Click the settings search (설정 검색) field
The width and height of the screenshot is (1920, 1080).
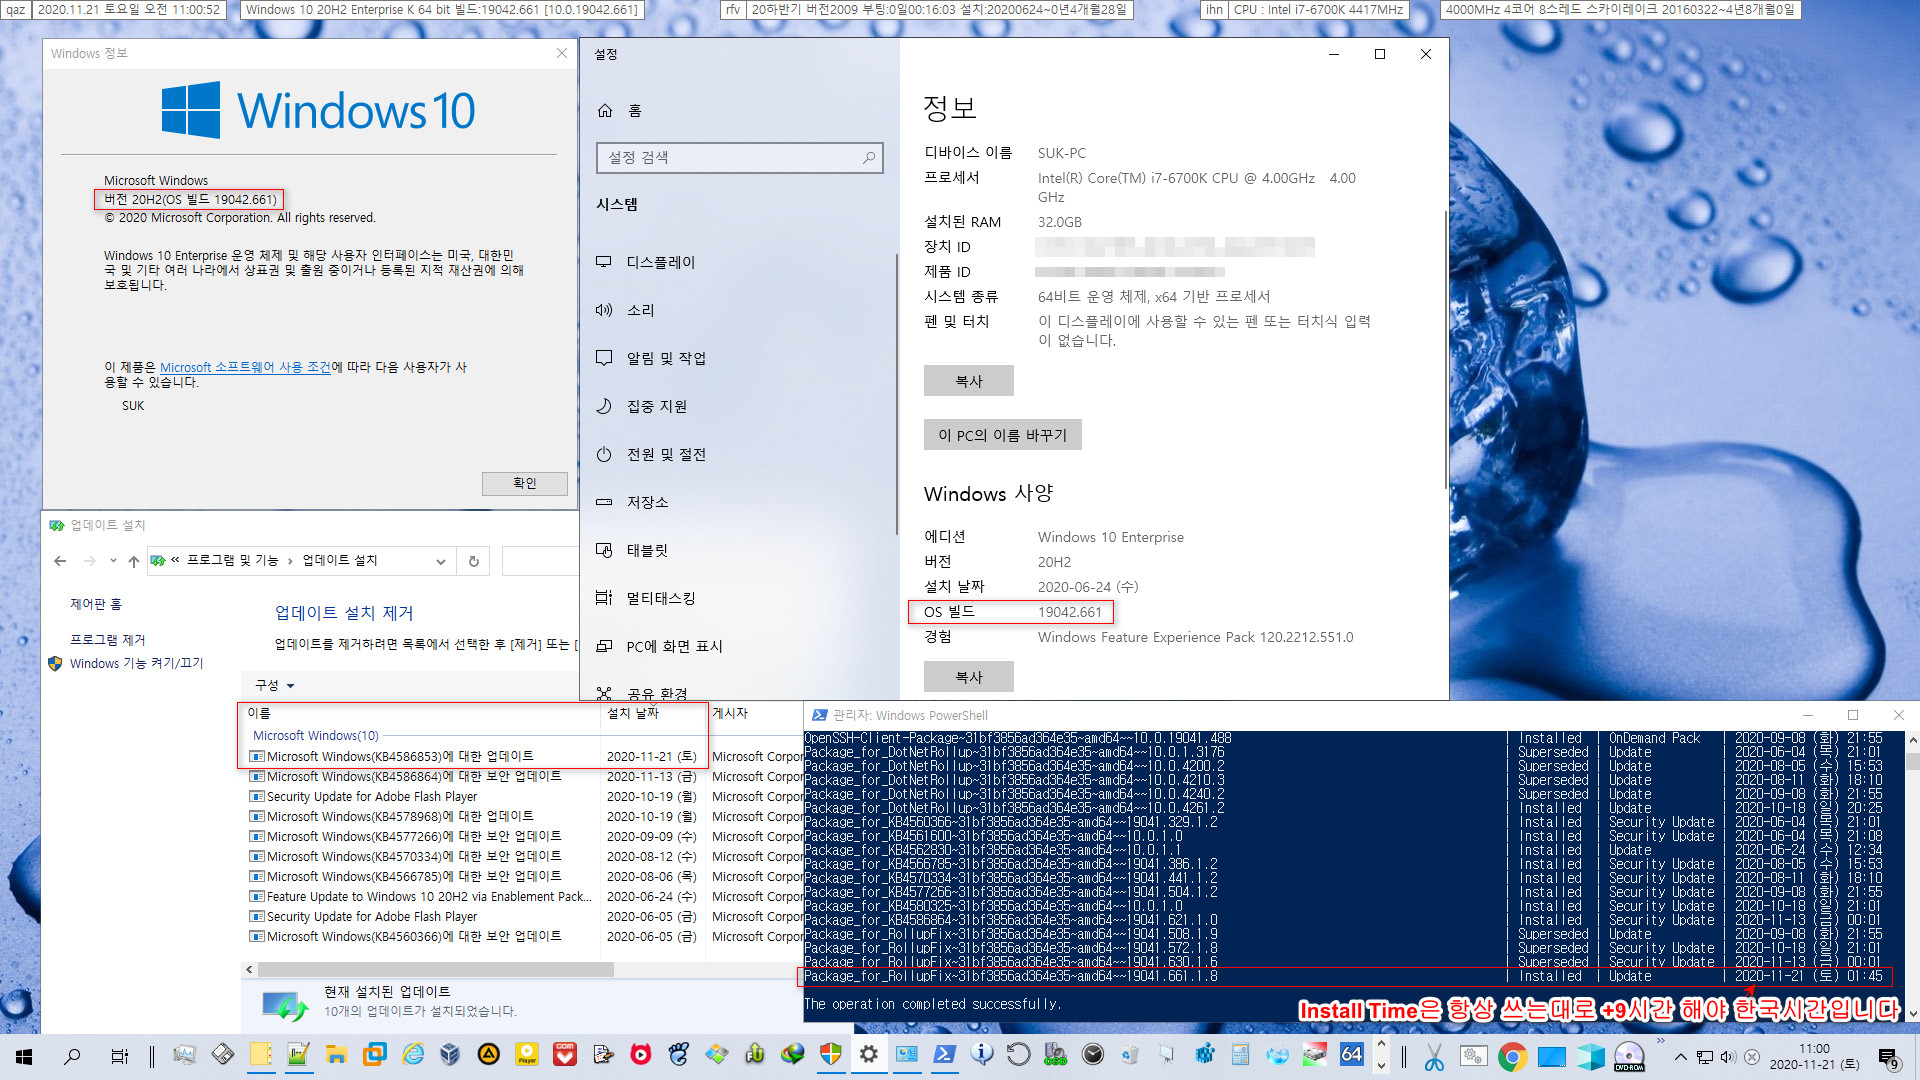click(x=739, y=158)
